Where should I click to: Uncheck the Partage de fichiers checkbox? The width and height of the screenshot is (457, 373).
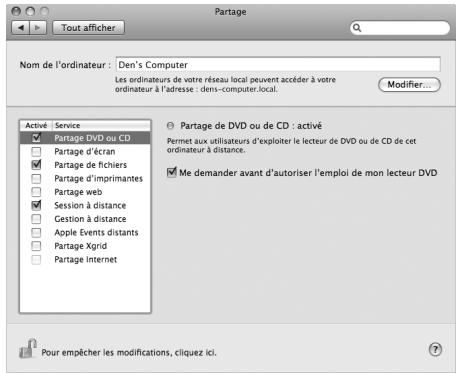click(36, 165)
